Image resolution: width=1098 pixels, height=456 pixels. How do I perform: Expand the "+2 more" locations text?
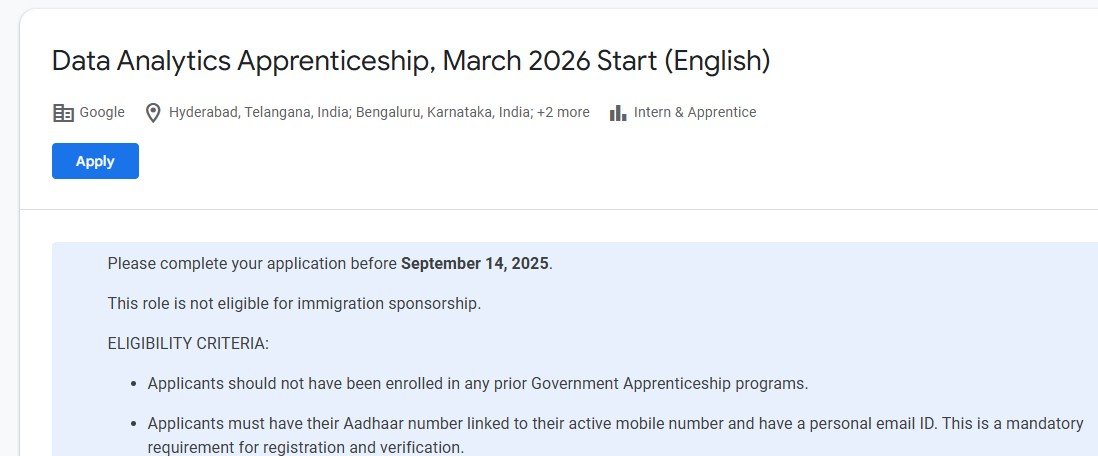563,112
